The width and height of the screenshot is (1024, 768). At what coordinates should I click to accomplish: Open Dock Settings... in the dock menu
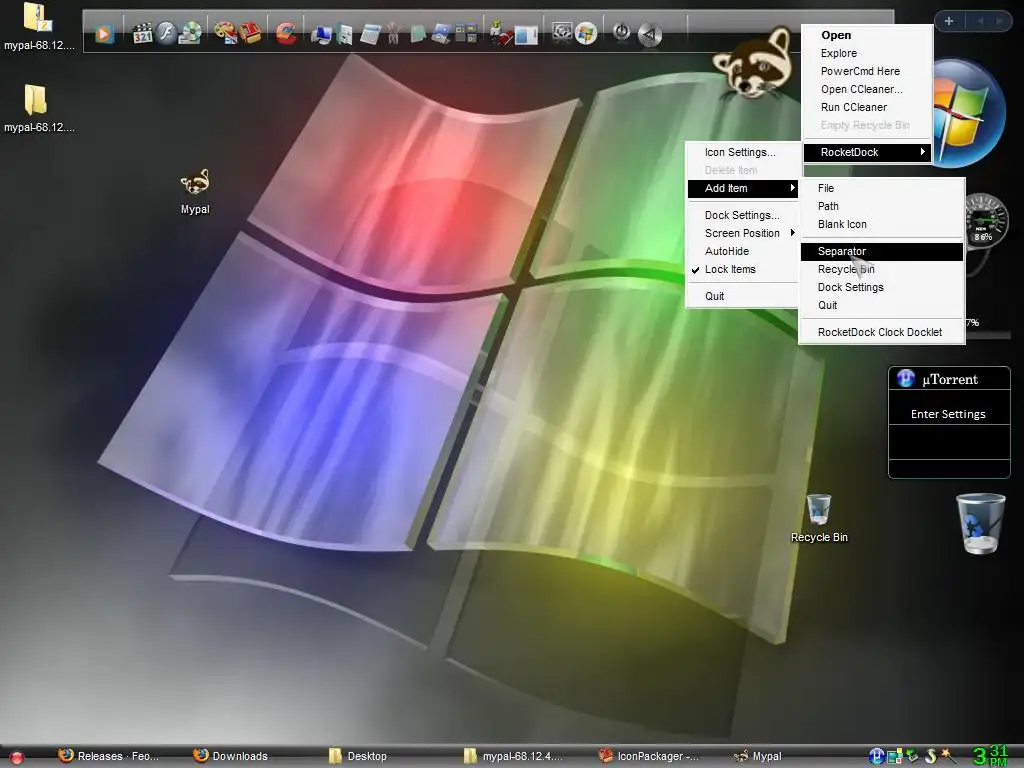click(x=742, y=215)
